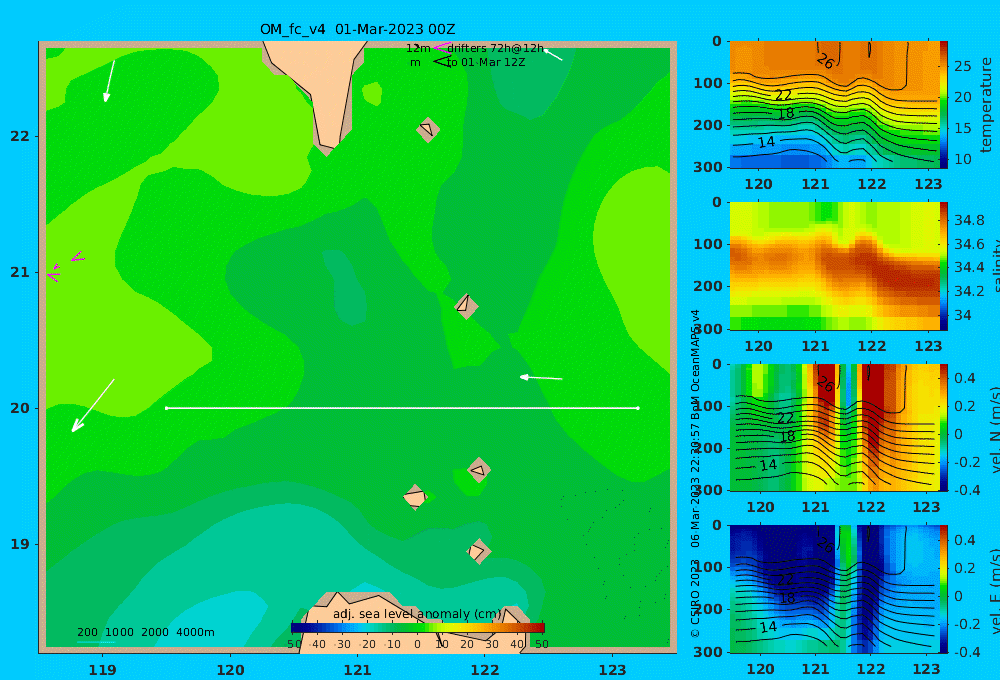This screenshot has width=1000, height=680.
Task: Click the small island marker near latitude 22
Action: [x=428, y=129]
